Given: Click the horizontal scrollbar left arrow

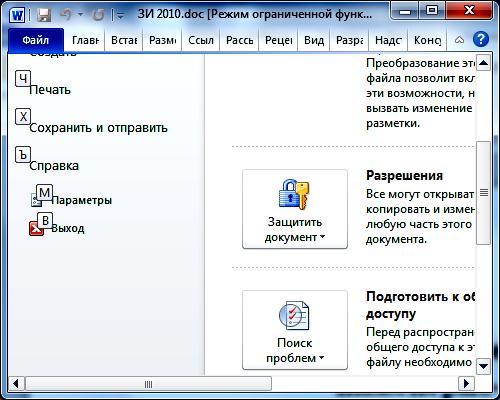Looking at the screenshot, I should pyautogui.click(x=16, y=384).
